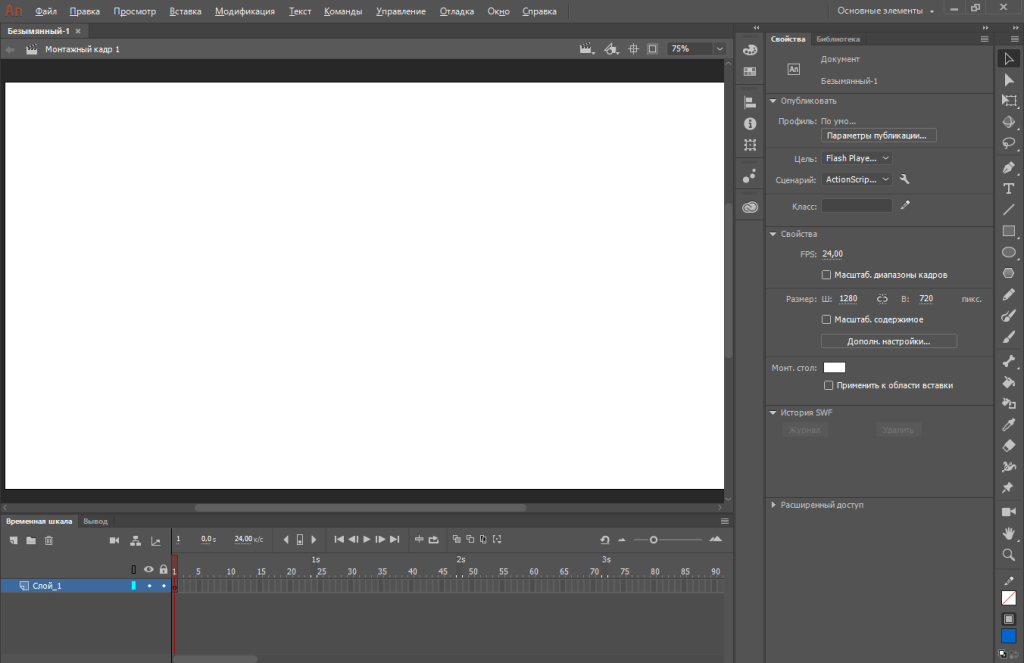This screenshot has height=663, width=1024.
Task: Add a new layer in the timeline
Action: pos(13,540)
